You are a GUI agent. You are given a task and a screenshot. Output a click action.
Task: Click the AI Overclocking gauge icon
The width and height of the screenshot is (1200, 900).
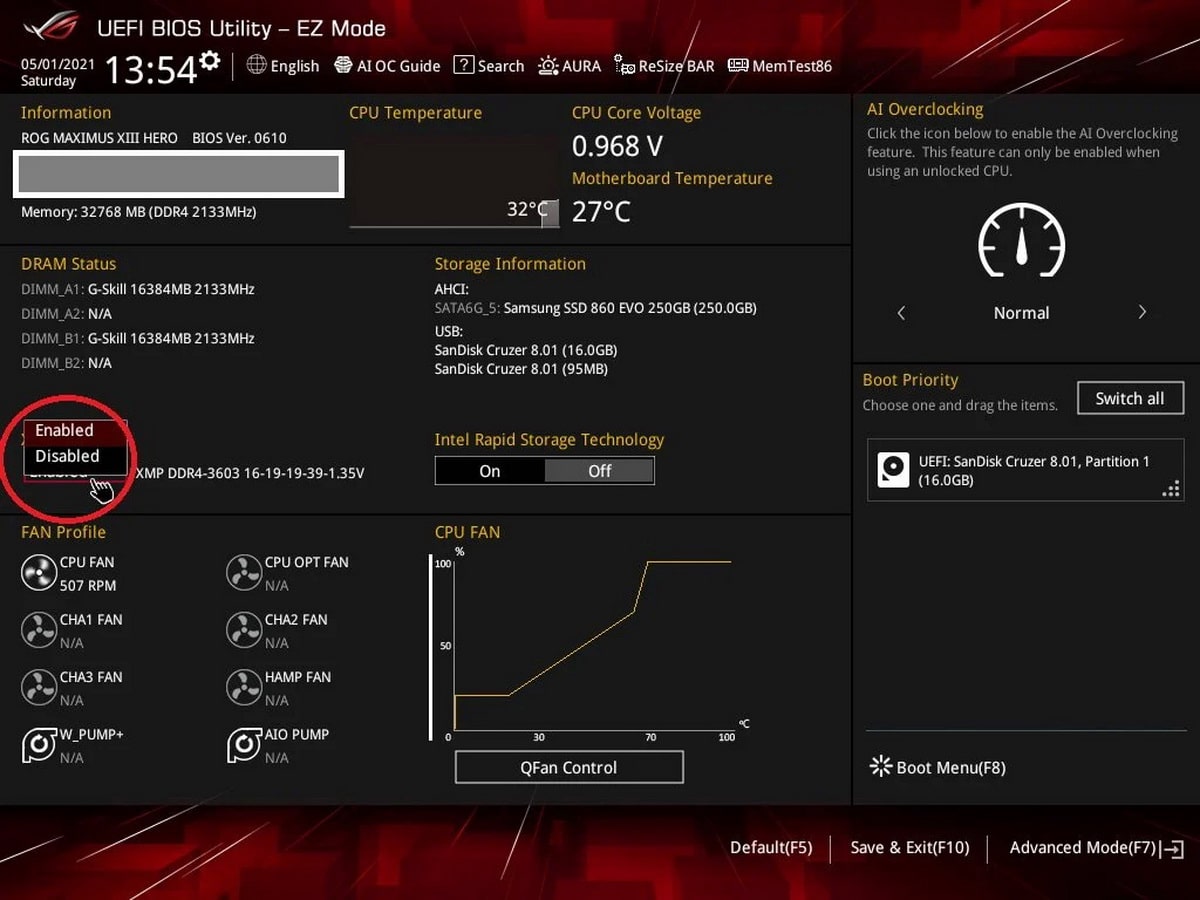pyautogui.click(x=1020, y=242)
